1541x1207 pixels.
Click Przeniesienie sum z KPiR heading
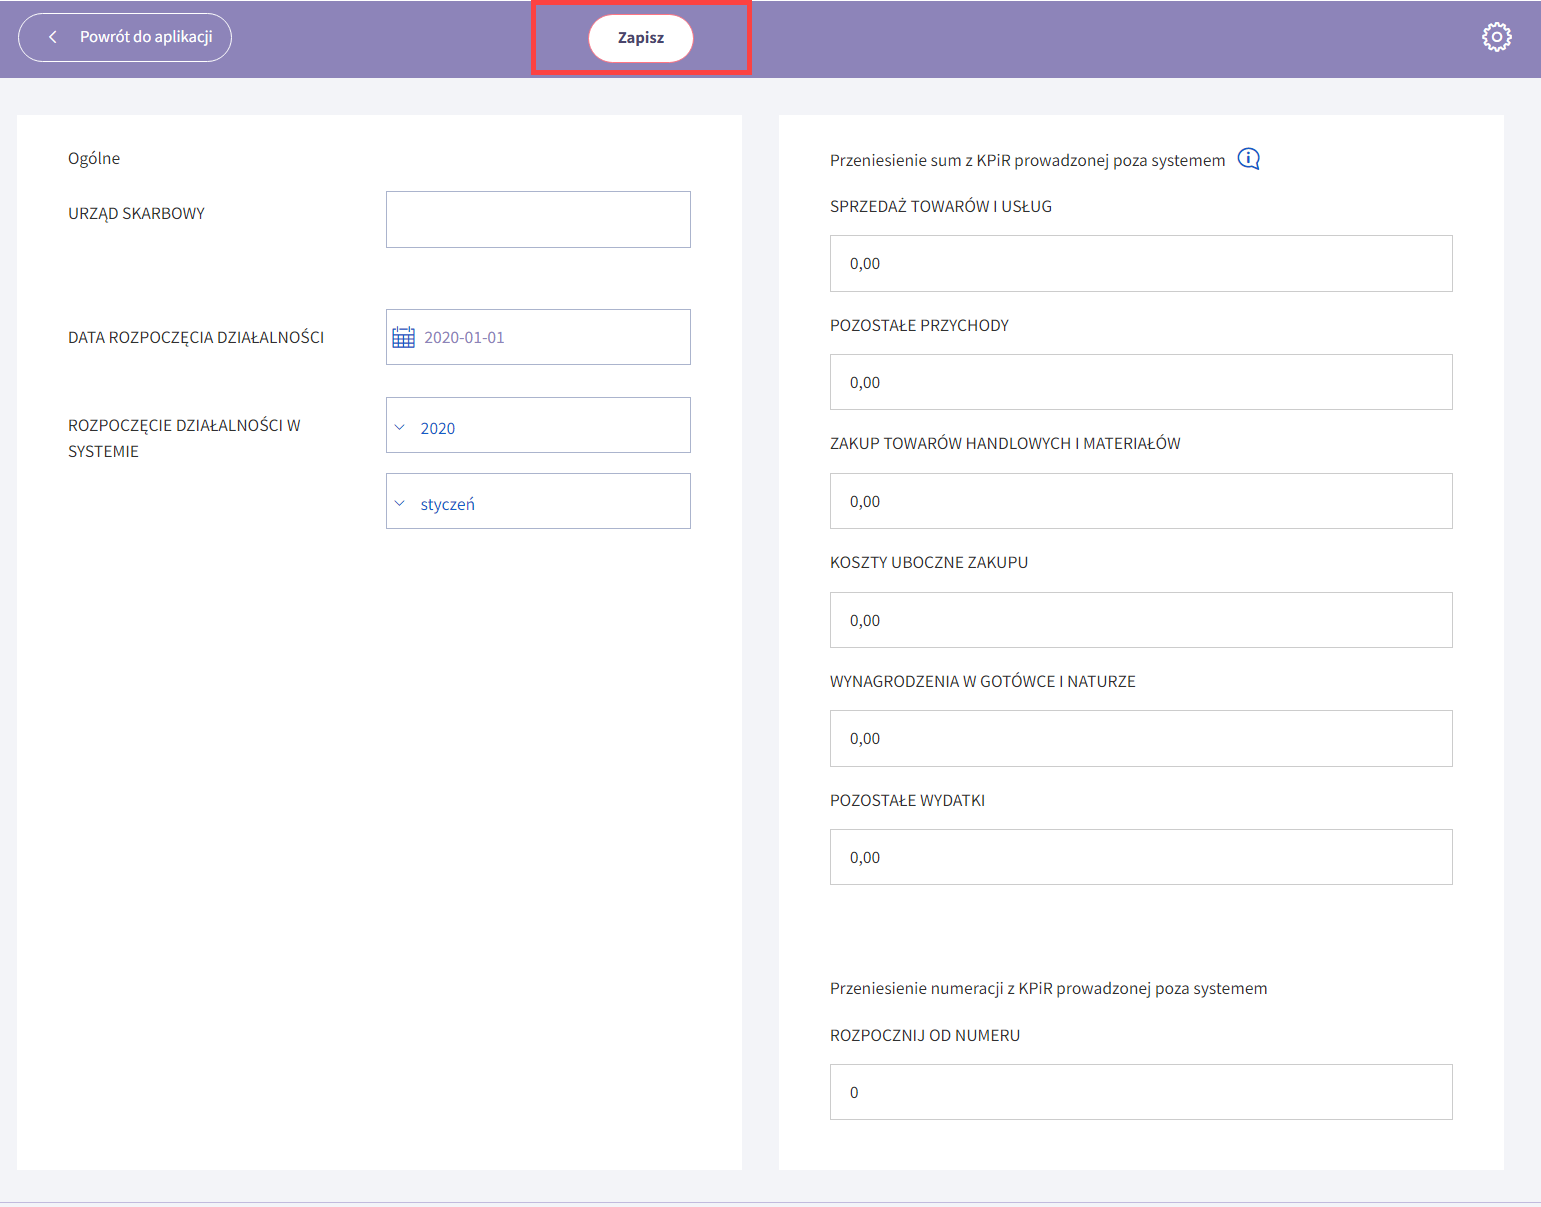(1027, 160)
